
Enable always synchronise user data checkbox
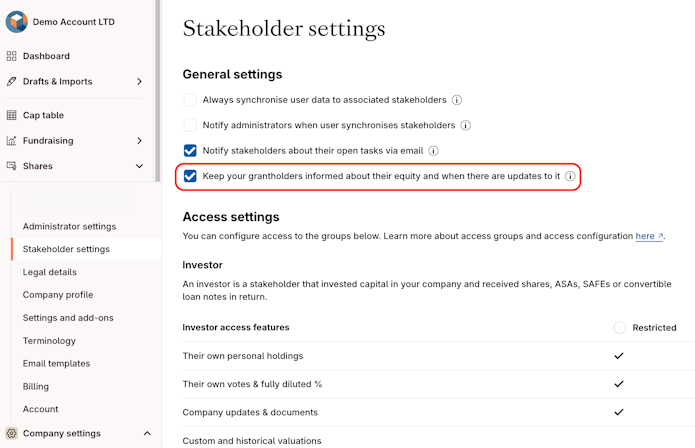[x=190, y=100]
